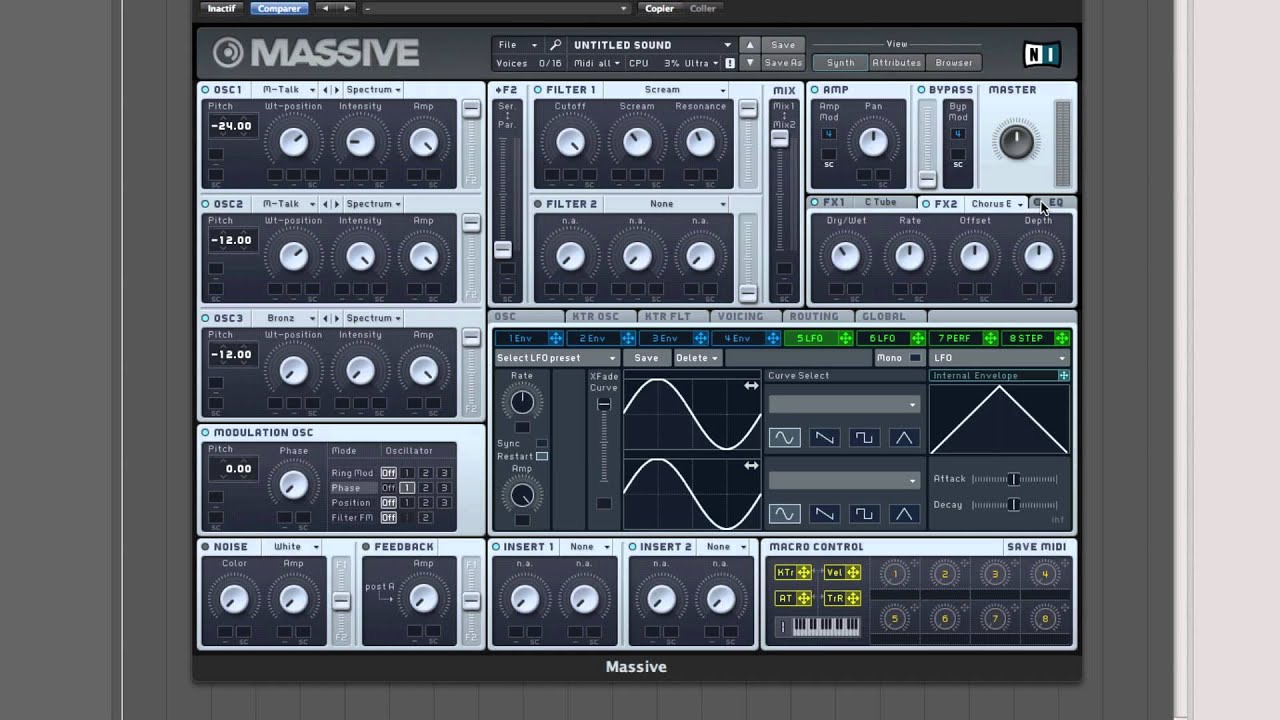Click the Vel macro drag handle
This screenshot has width=1280, height=720.
853,573
